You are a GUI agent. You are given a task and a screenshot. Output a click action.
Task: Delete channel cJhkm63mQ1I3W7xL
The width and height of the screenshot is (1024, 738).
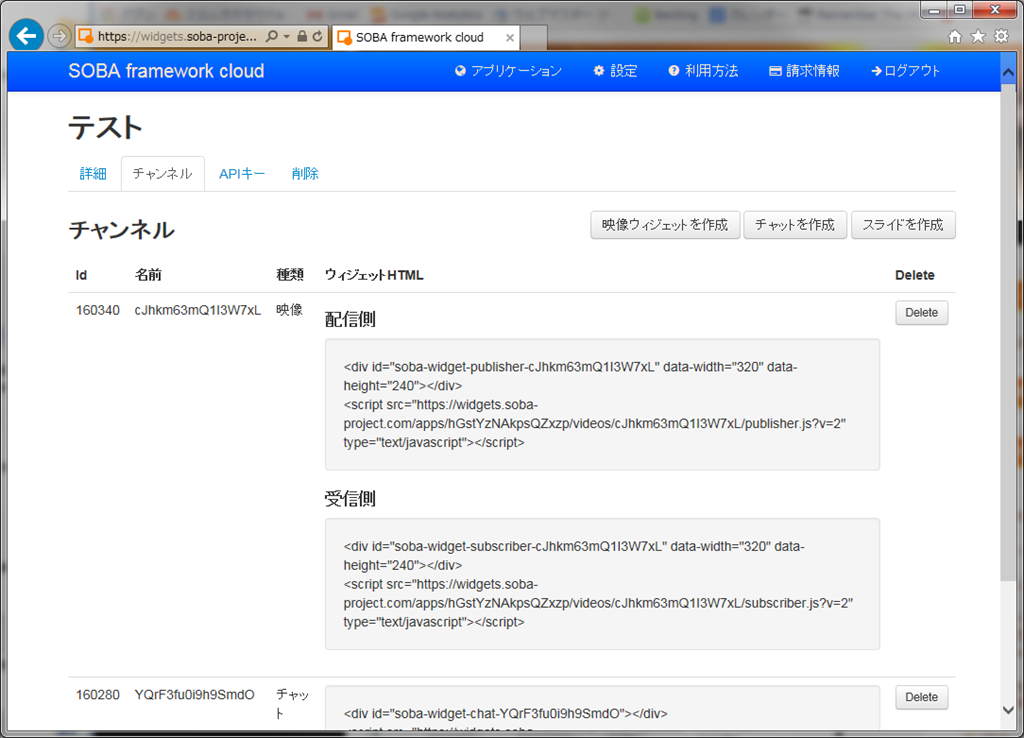pyautogui.click(x=921, y=313)
